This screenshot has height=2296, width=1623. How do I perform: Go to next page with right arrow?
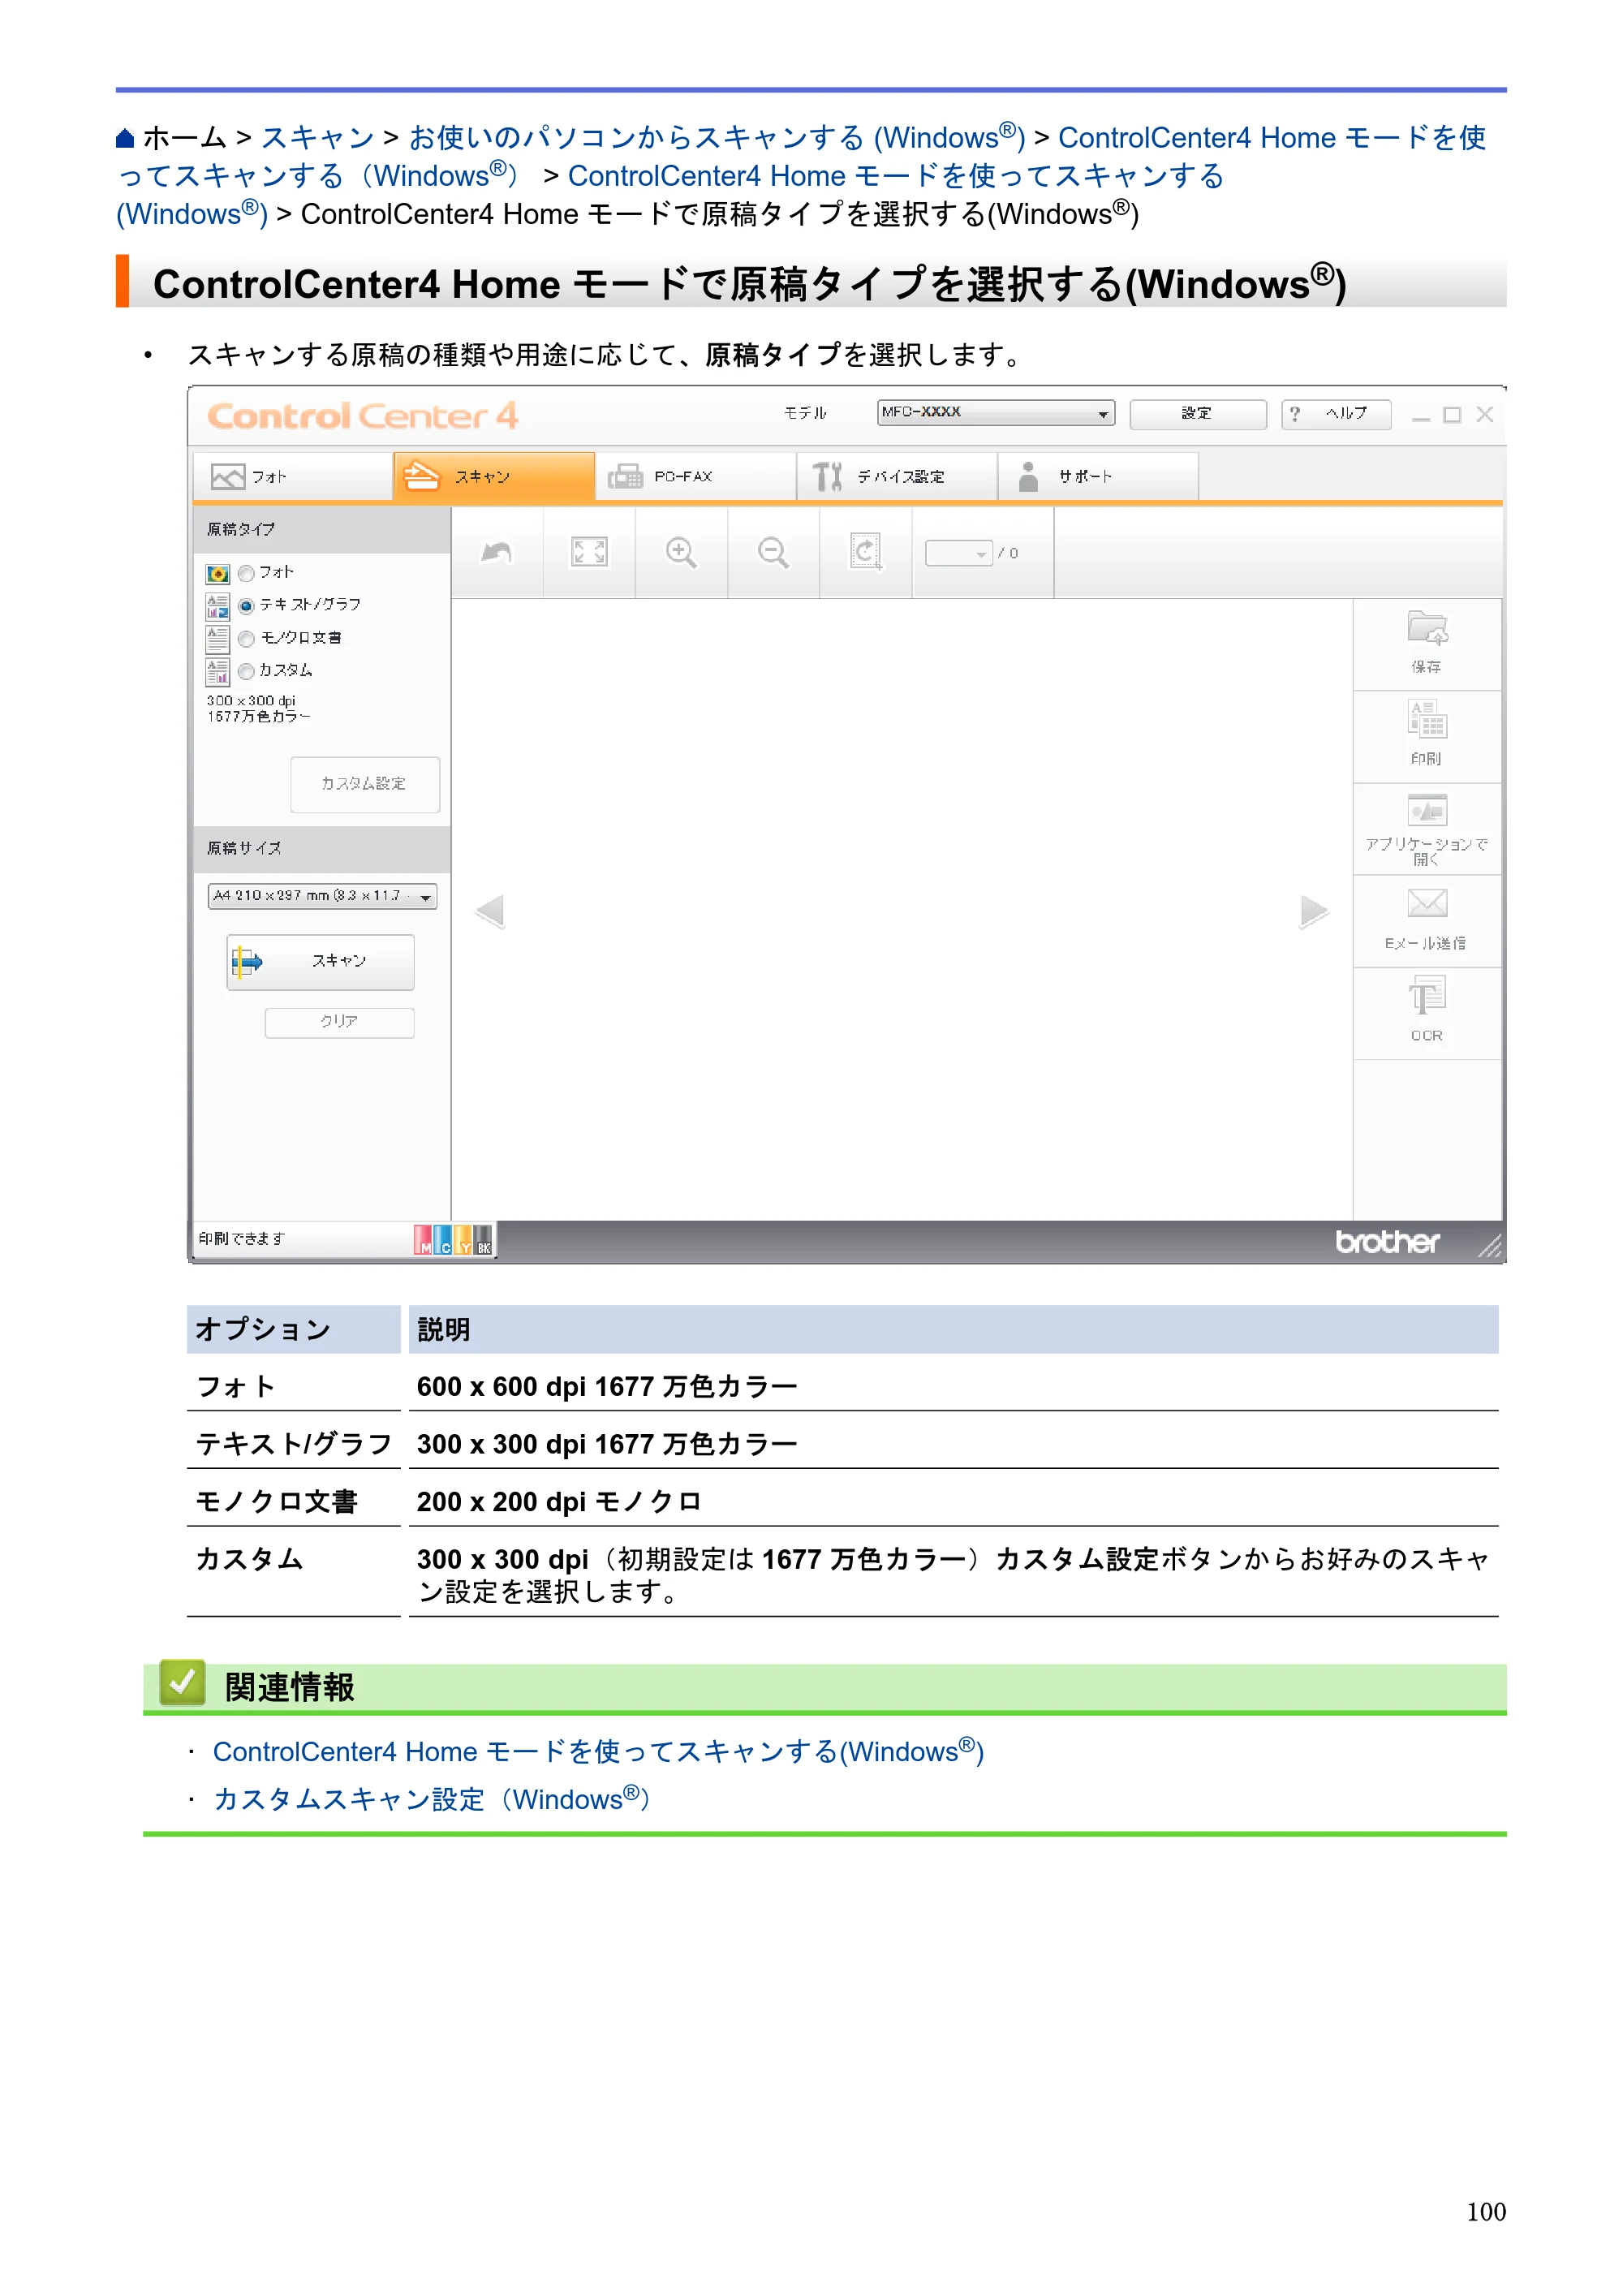click(x=1314, y=911)
